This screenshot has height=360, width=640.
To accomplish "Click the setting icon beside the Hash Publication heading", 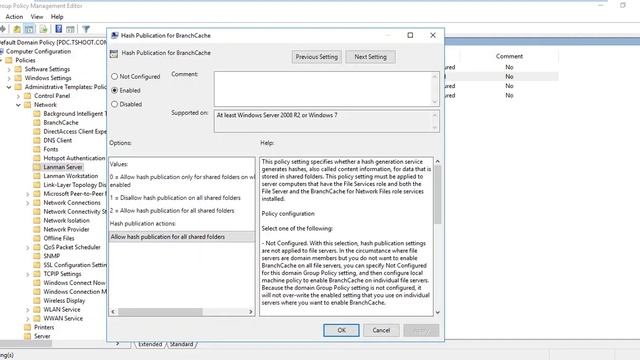I will 114,53.
